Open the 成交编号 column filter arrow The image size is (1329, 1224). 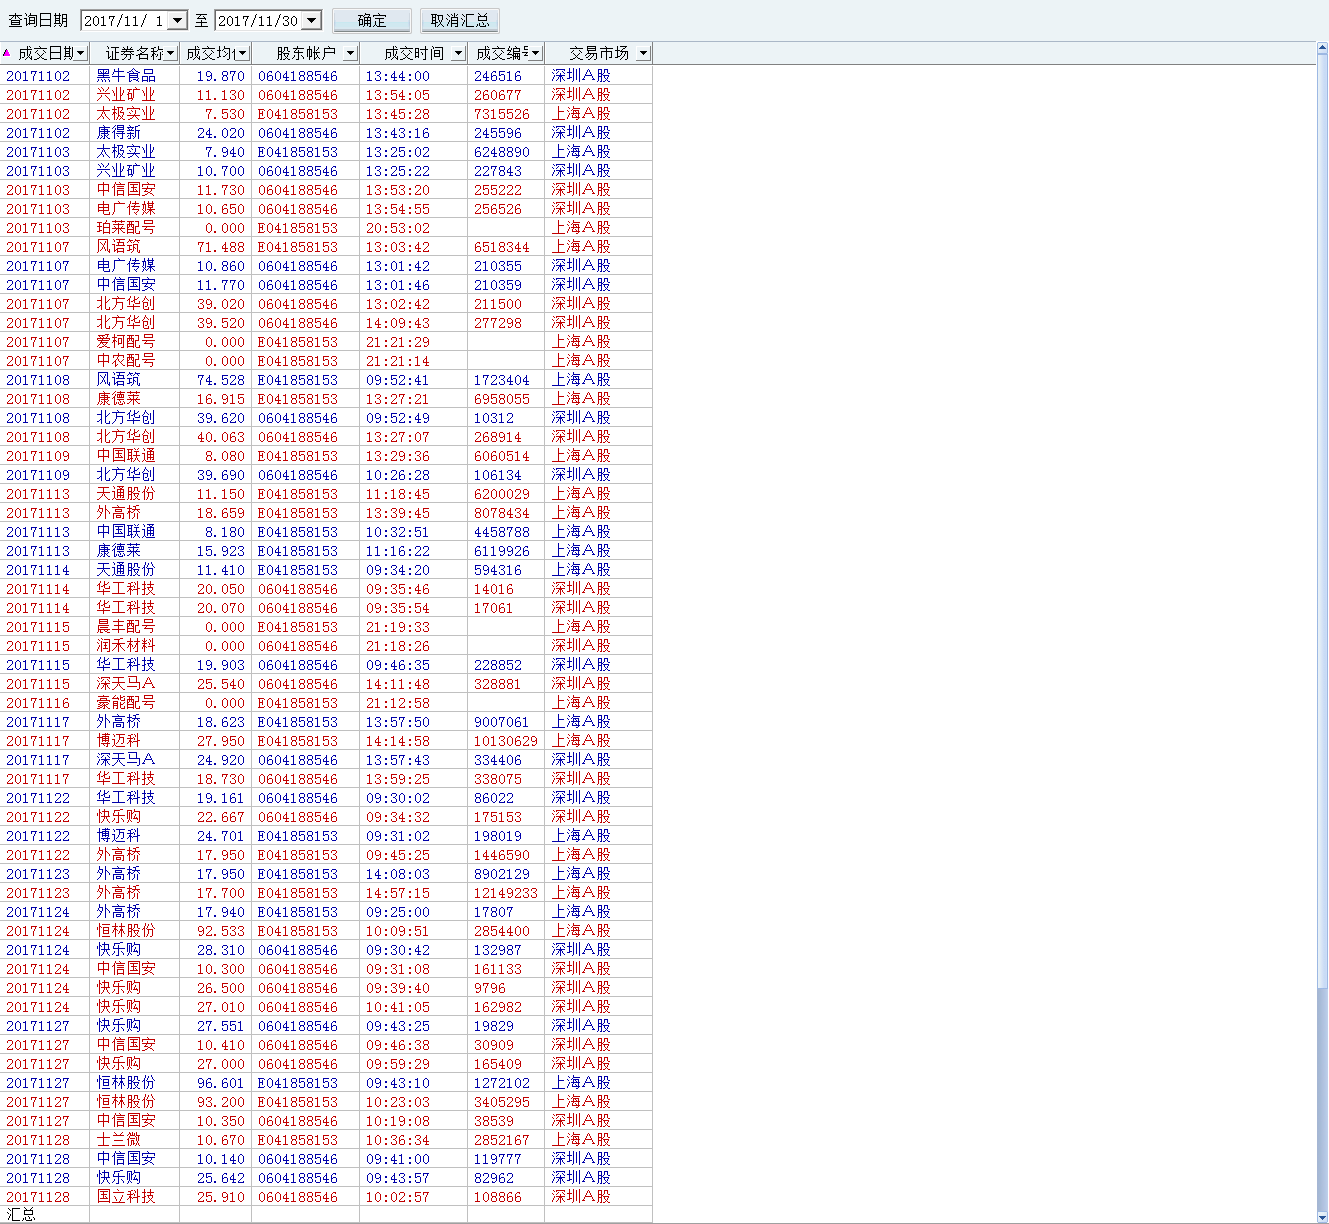(x=536, y=53)
